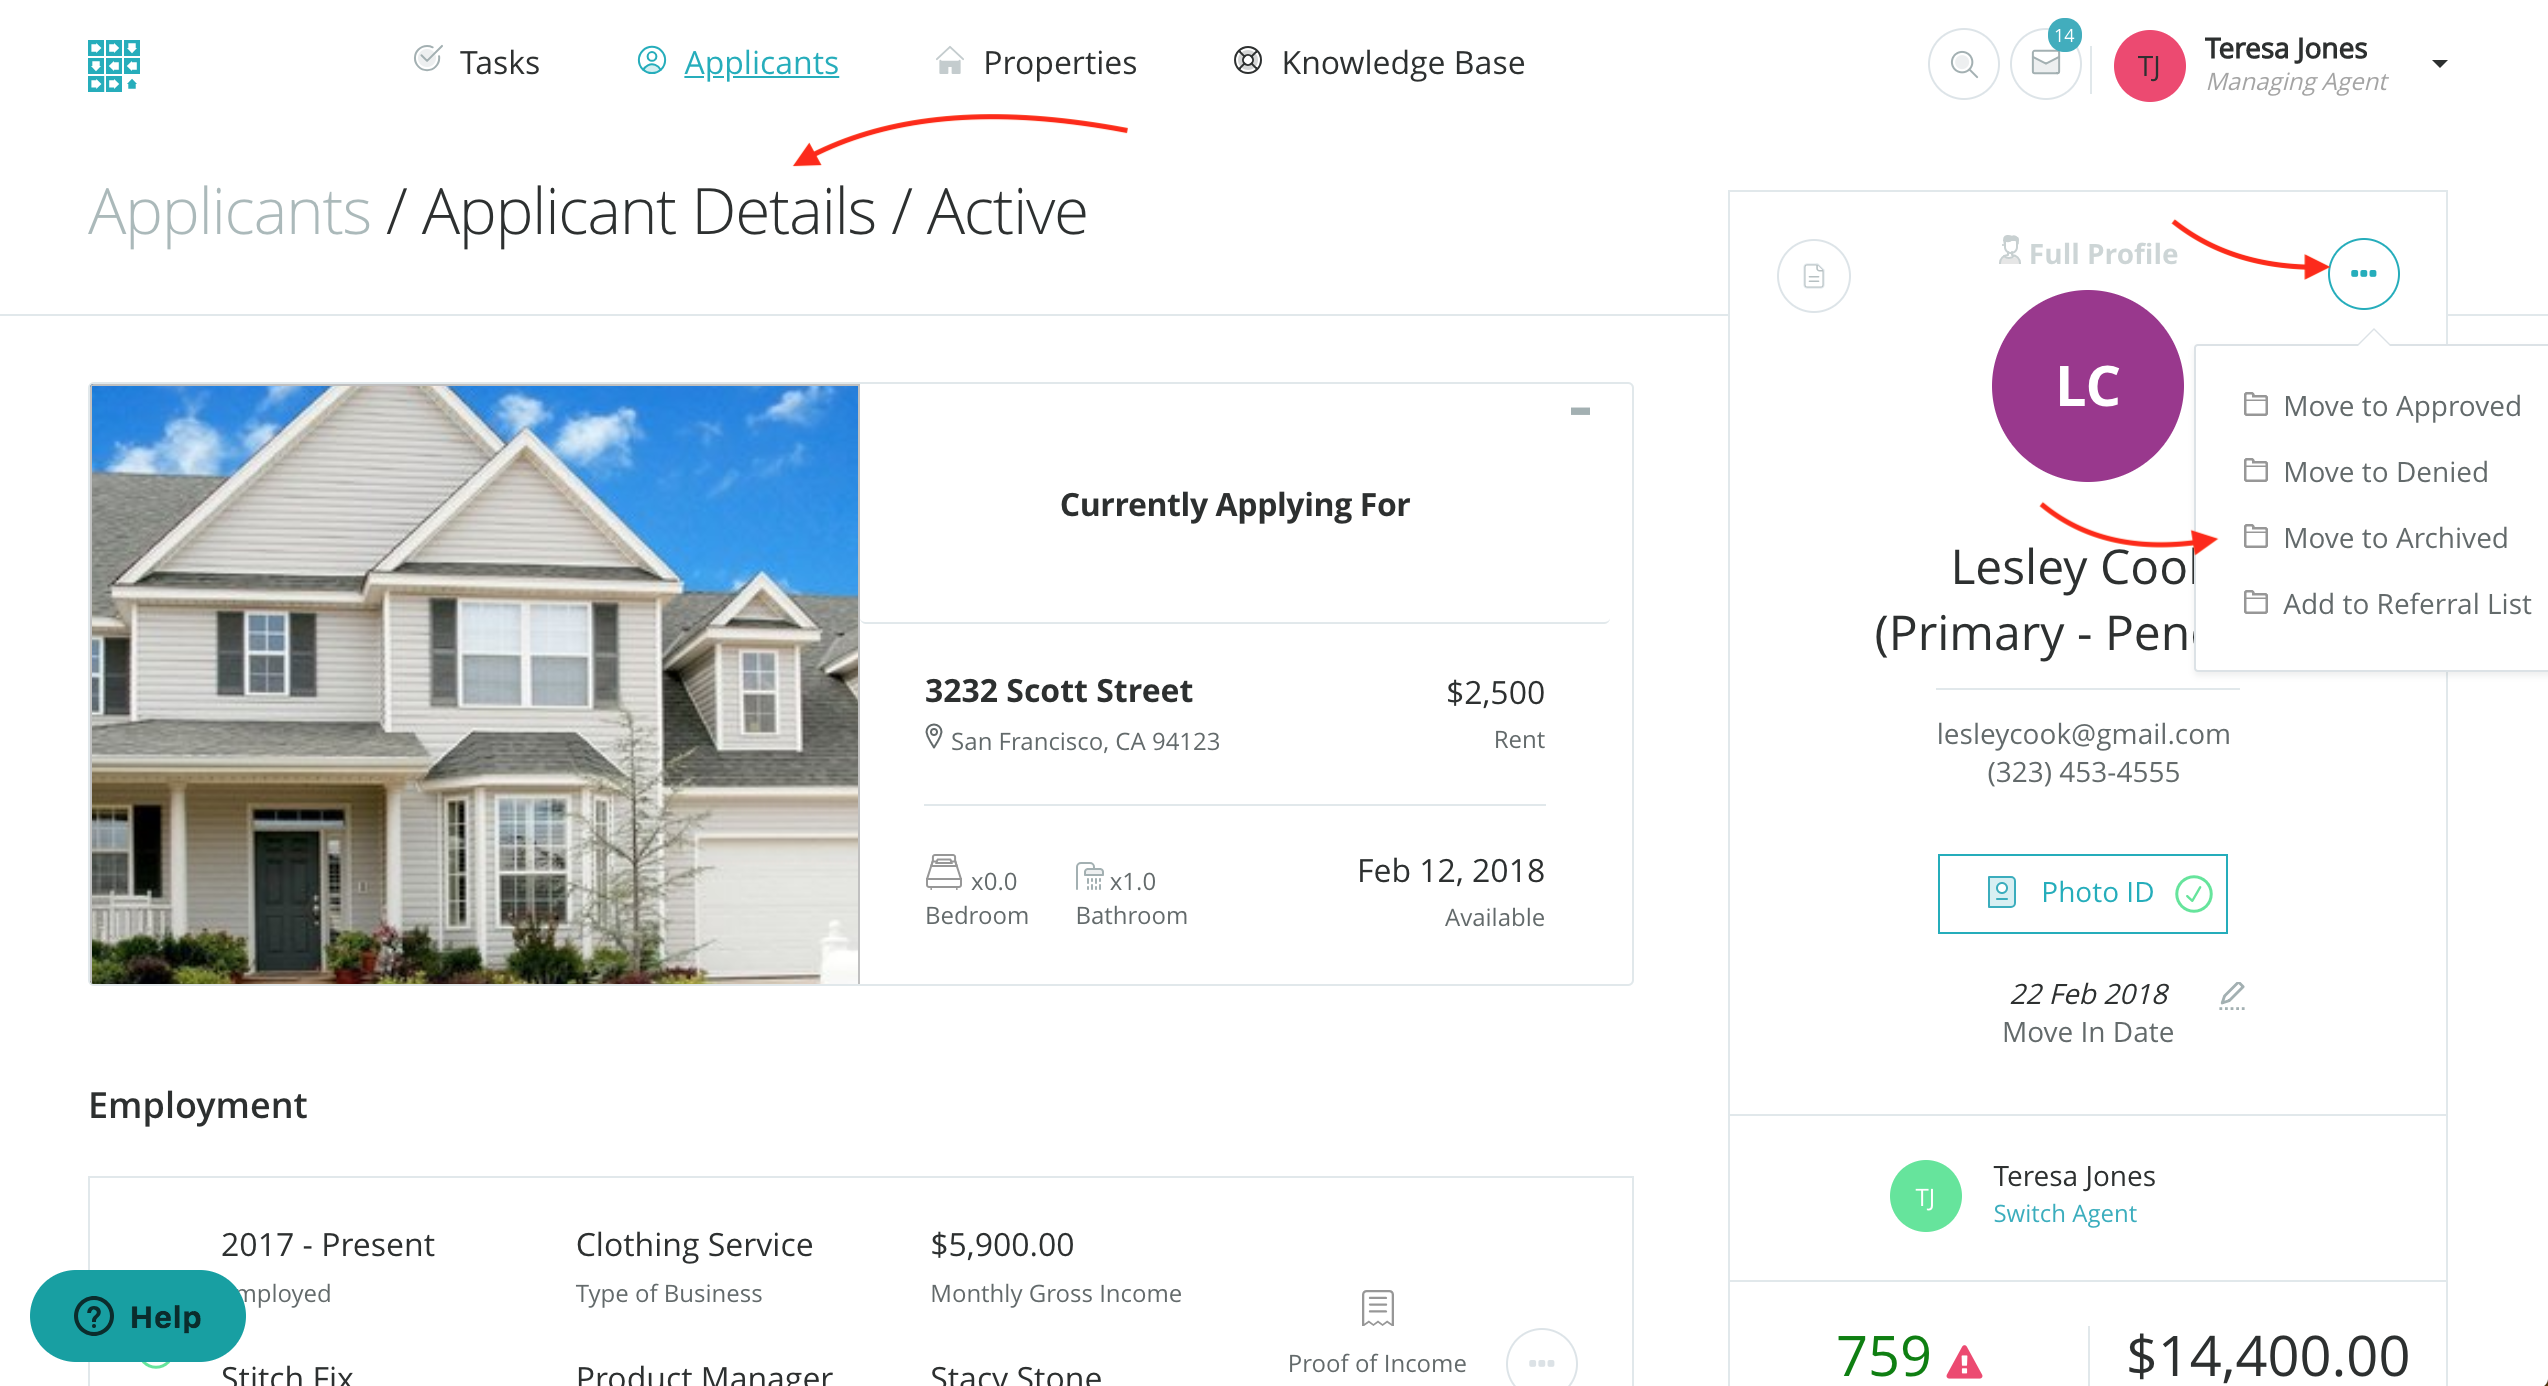
Task: Select Move to Approved option
Action: pos(2401,406)
